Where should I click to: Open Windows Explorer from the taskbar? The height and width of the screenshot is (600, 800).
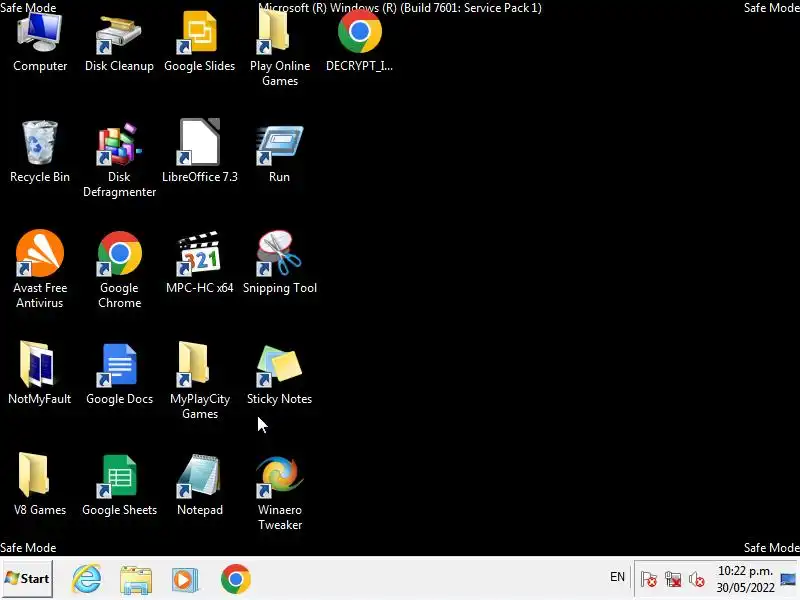(136, 580)
